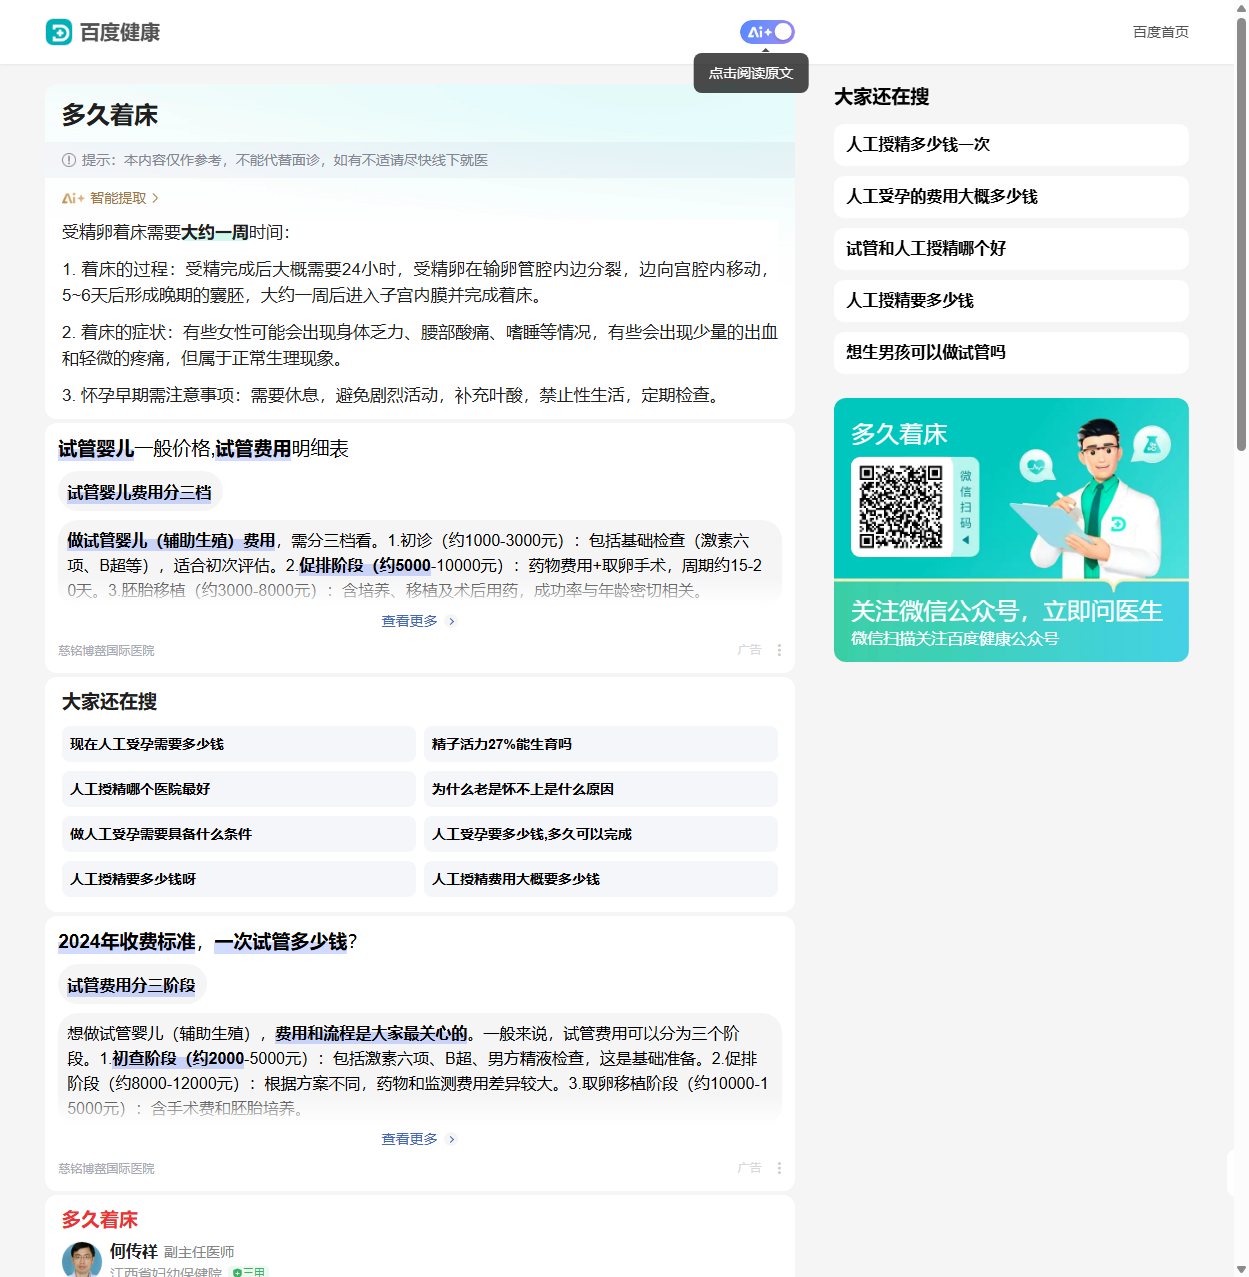The width and height of the screenshot is (1249, 1277).
Task: Expand 查看更多 under 试管费用分三阶段
Action: [418, 1139]
